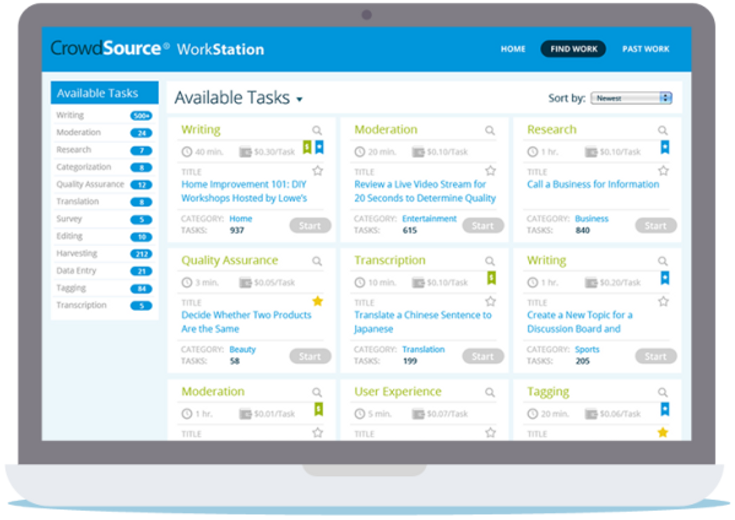Click the green bookmark on the $0.01/Task Moderation card

pyautogui.click(x=318, y=409)
